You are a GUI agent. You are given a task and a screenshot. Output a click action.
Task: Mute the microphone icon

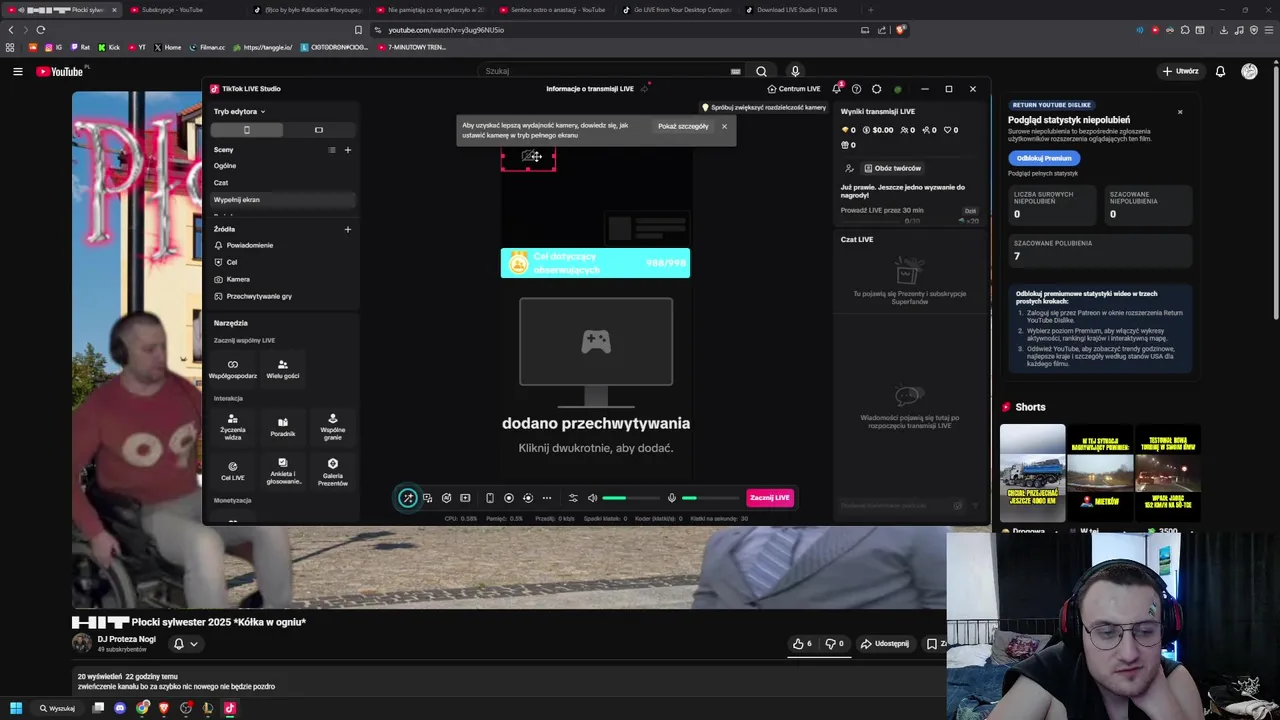[x=672, y=498]
